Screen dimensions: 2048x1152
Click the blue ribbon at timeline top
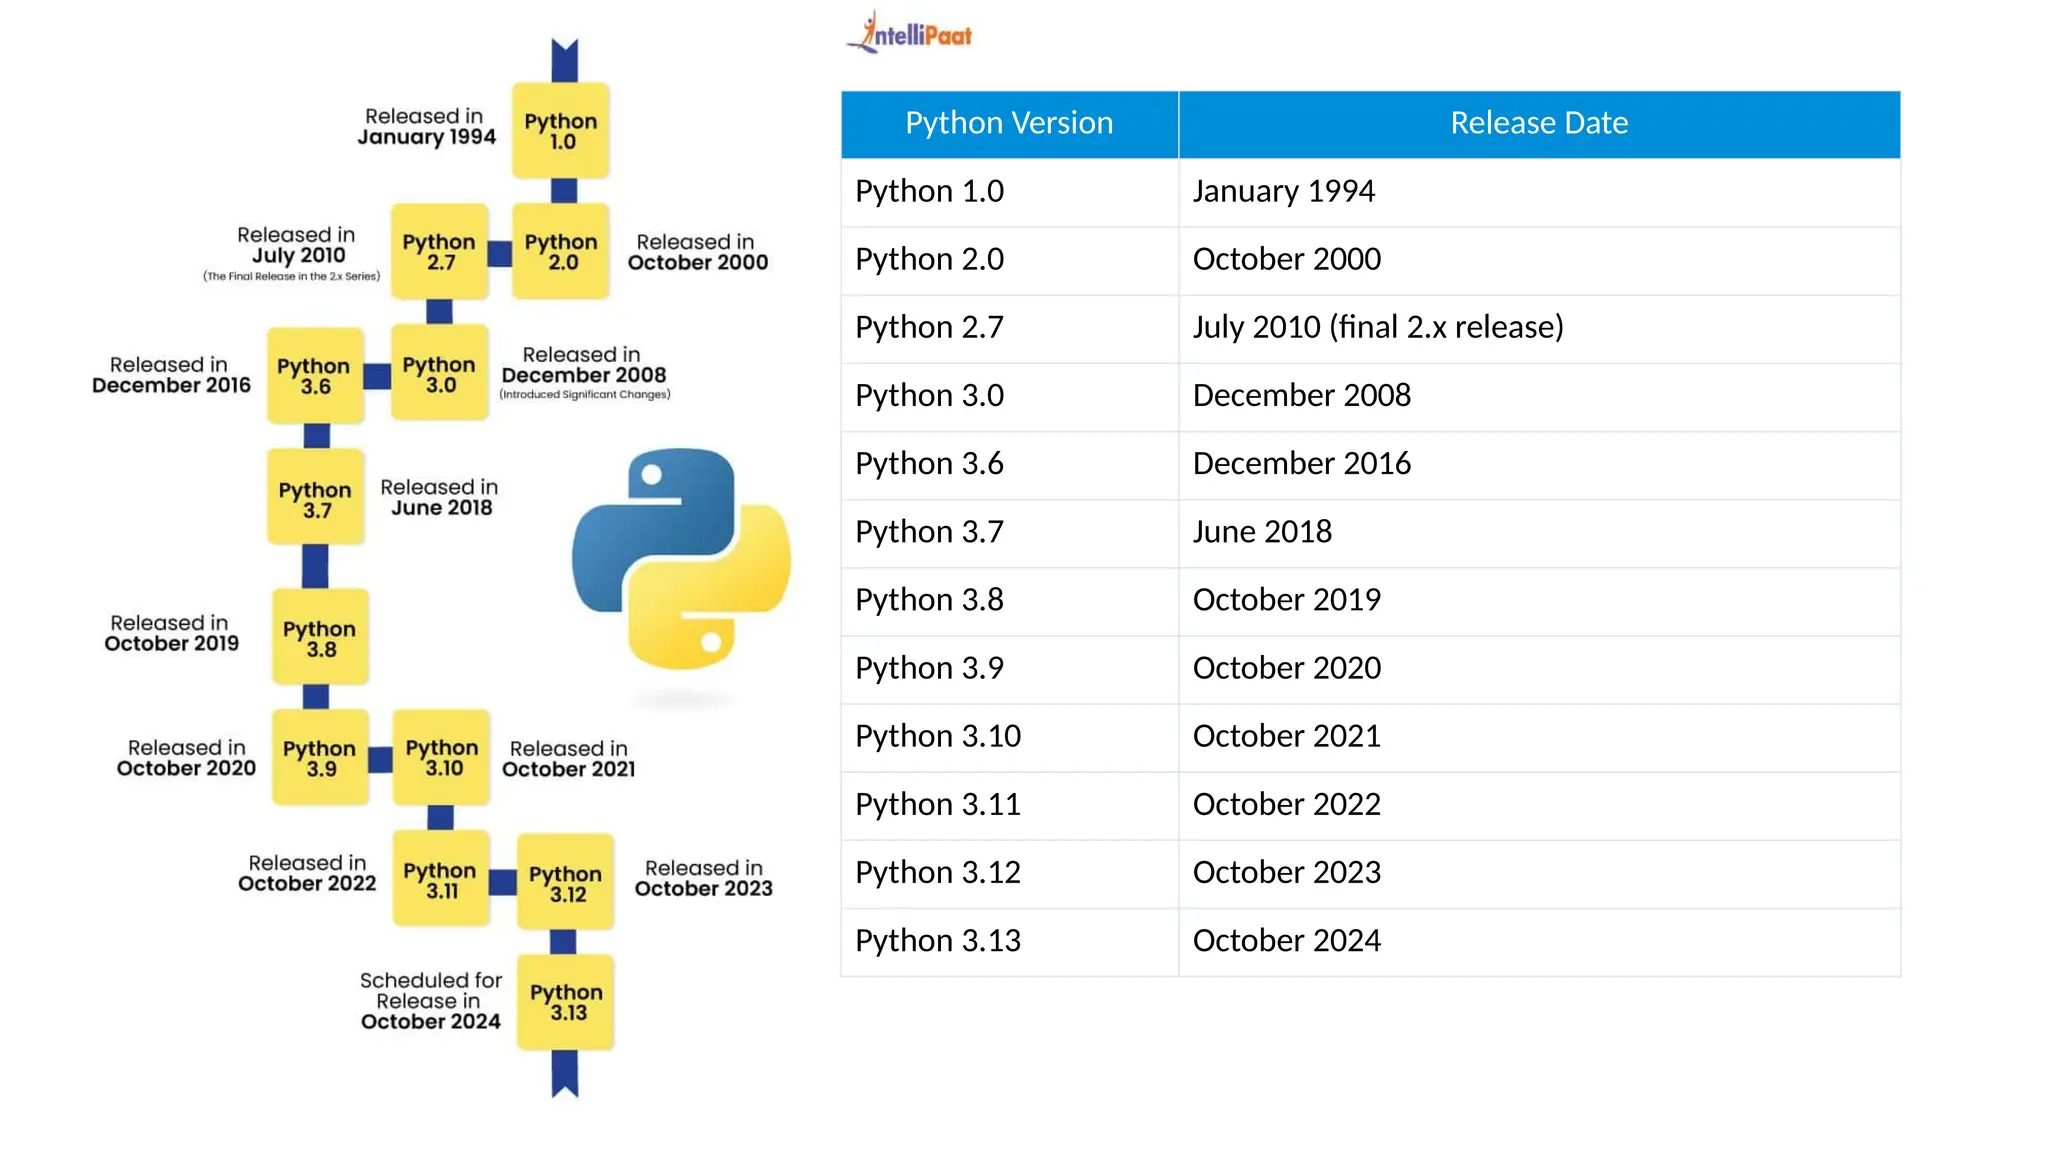(565, 60)
